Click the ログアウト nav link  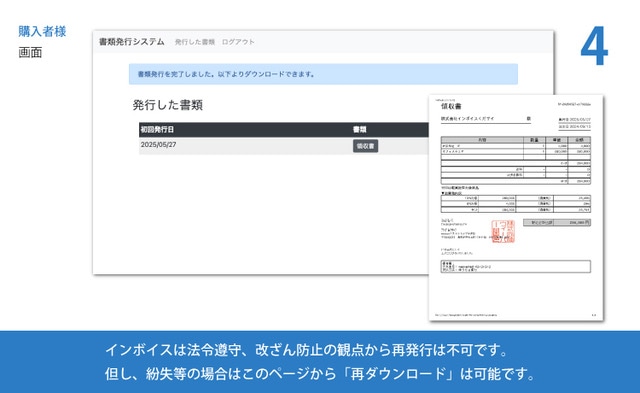[x=238, y=42]
